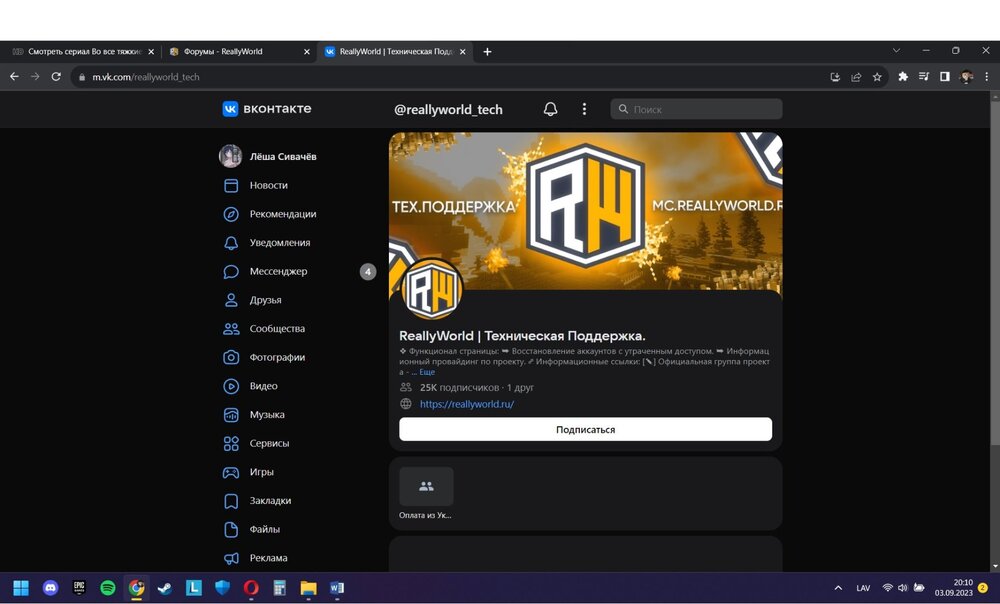
Task: Open Рекомендации compass icon
Action: [x=231, y=214]
